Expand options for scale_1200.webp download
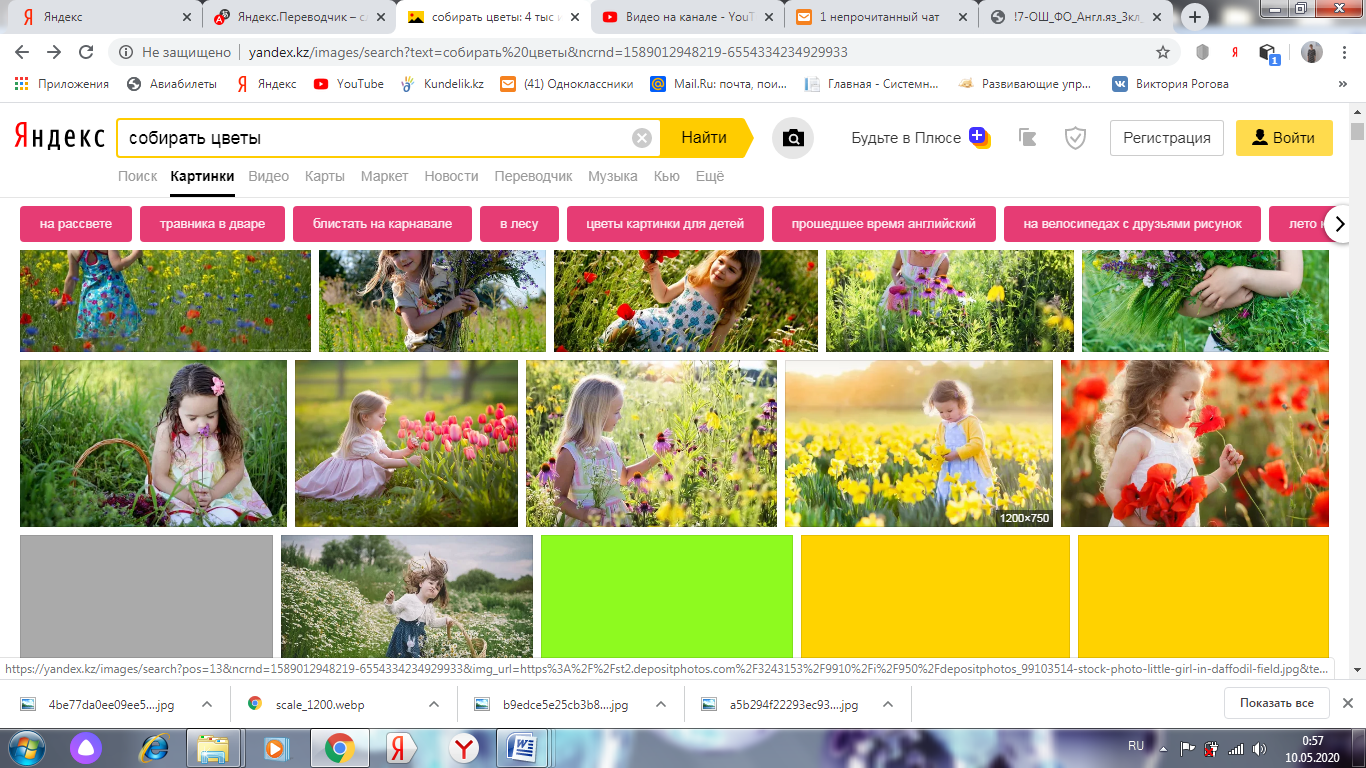 [434, 704]
